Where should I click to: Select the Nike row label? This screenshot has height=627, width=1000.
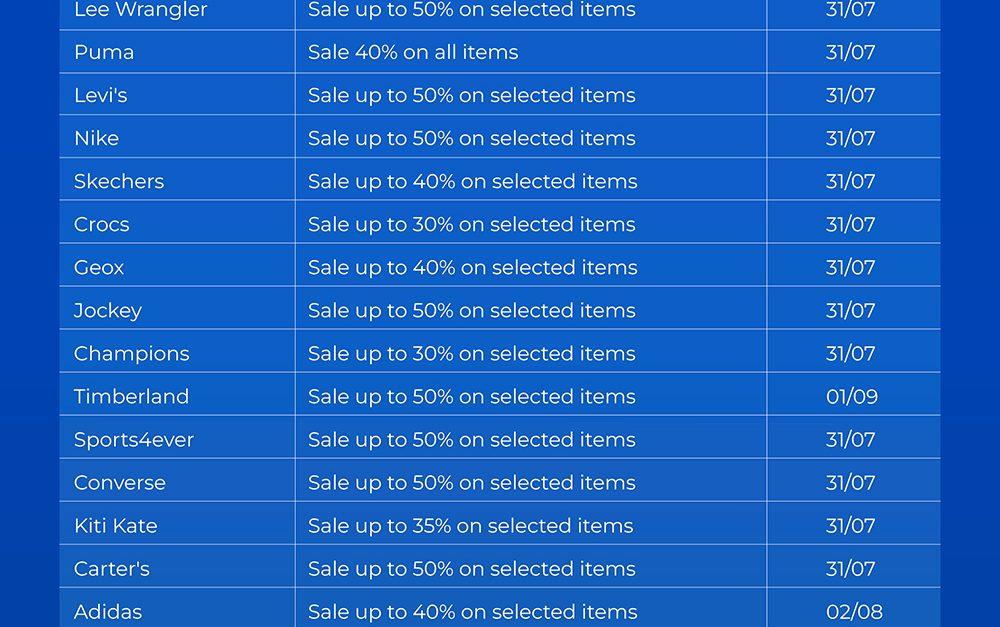coord(96,138)
